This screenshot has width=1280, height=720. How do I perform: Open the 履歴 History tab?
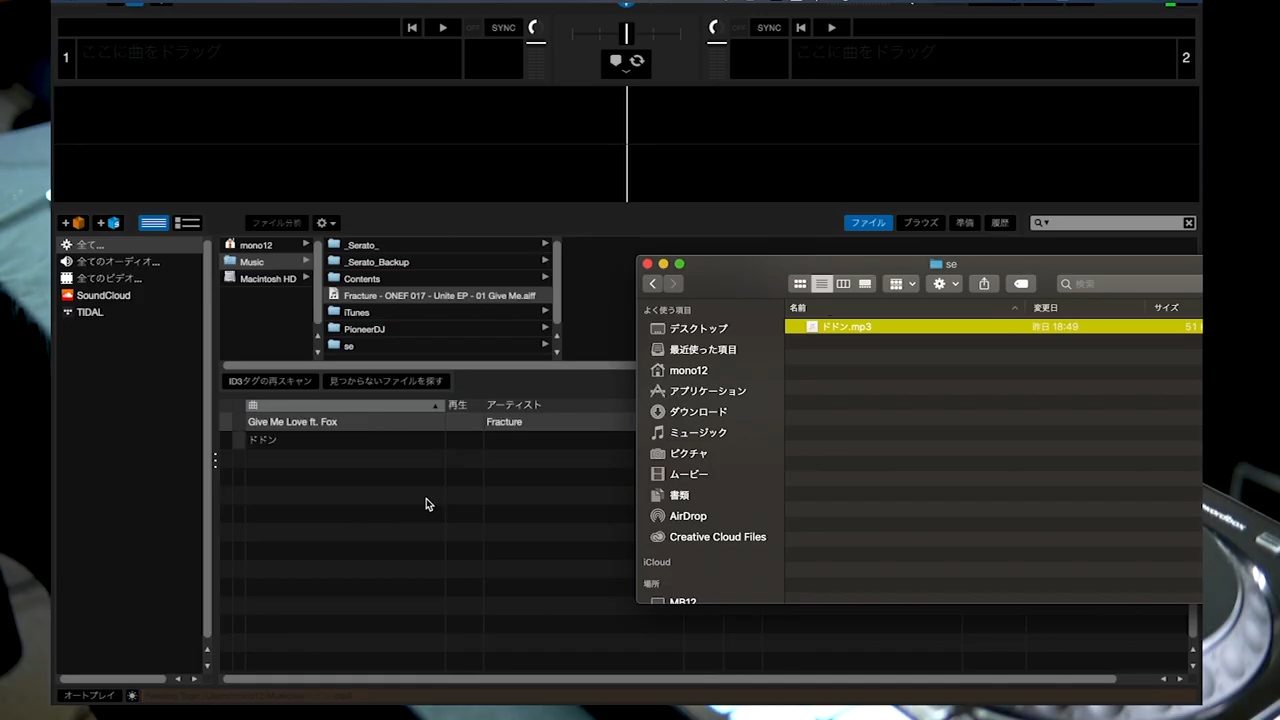click(x=999, y=223)
